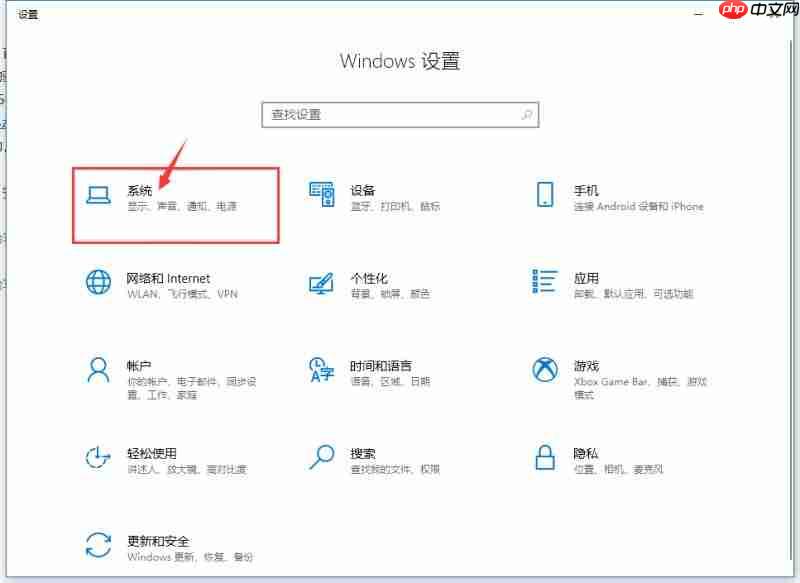Open the 手机 phone icon
Image resolution: width=800 pixels, height=583 pixels.
(x=545, y=194)
